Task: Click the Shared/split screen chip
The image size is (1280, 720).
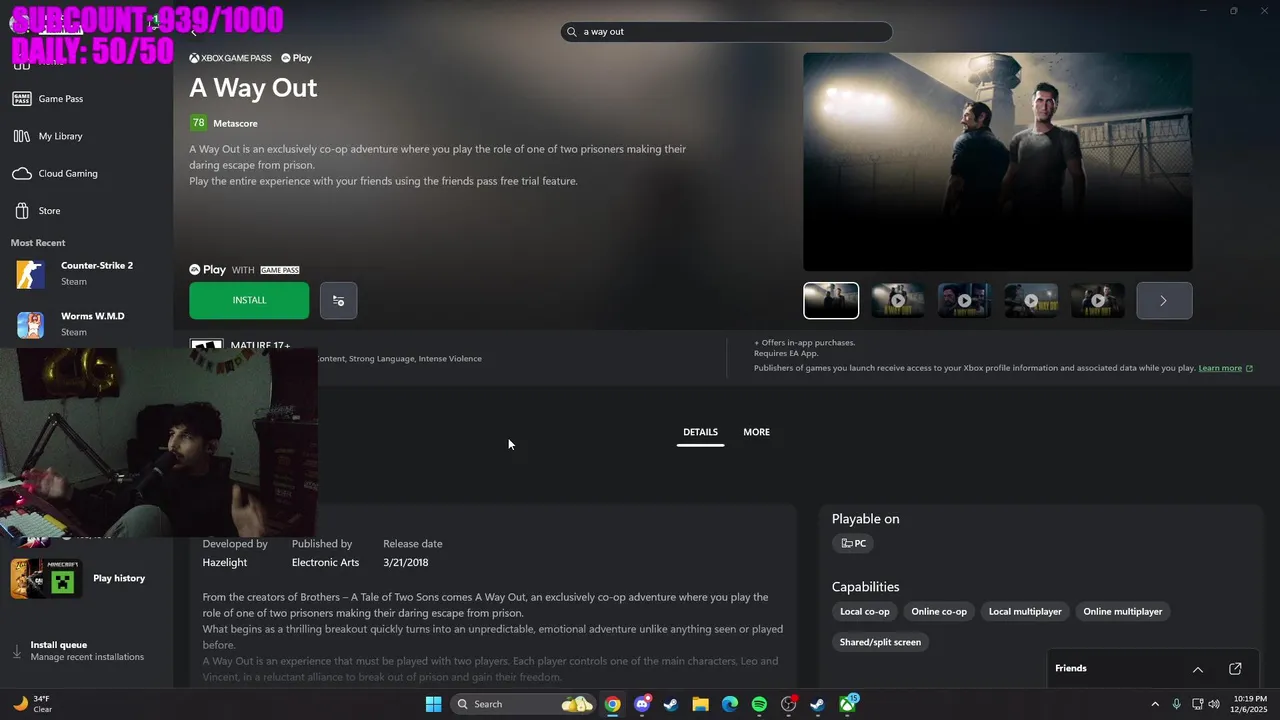Action: point(880,642)
